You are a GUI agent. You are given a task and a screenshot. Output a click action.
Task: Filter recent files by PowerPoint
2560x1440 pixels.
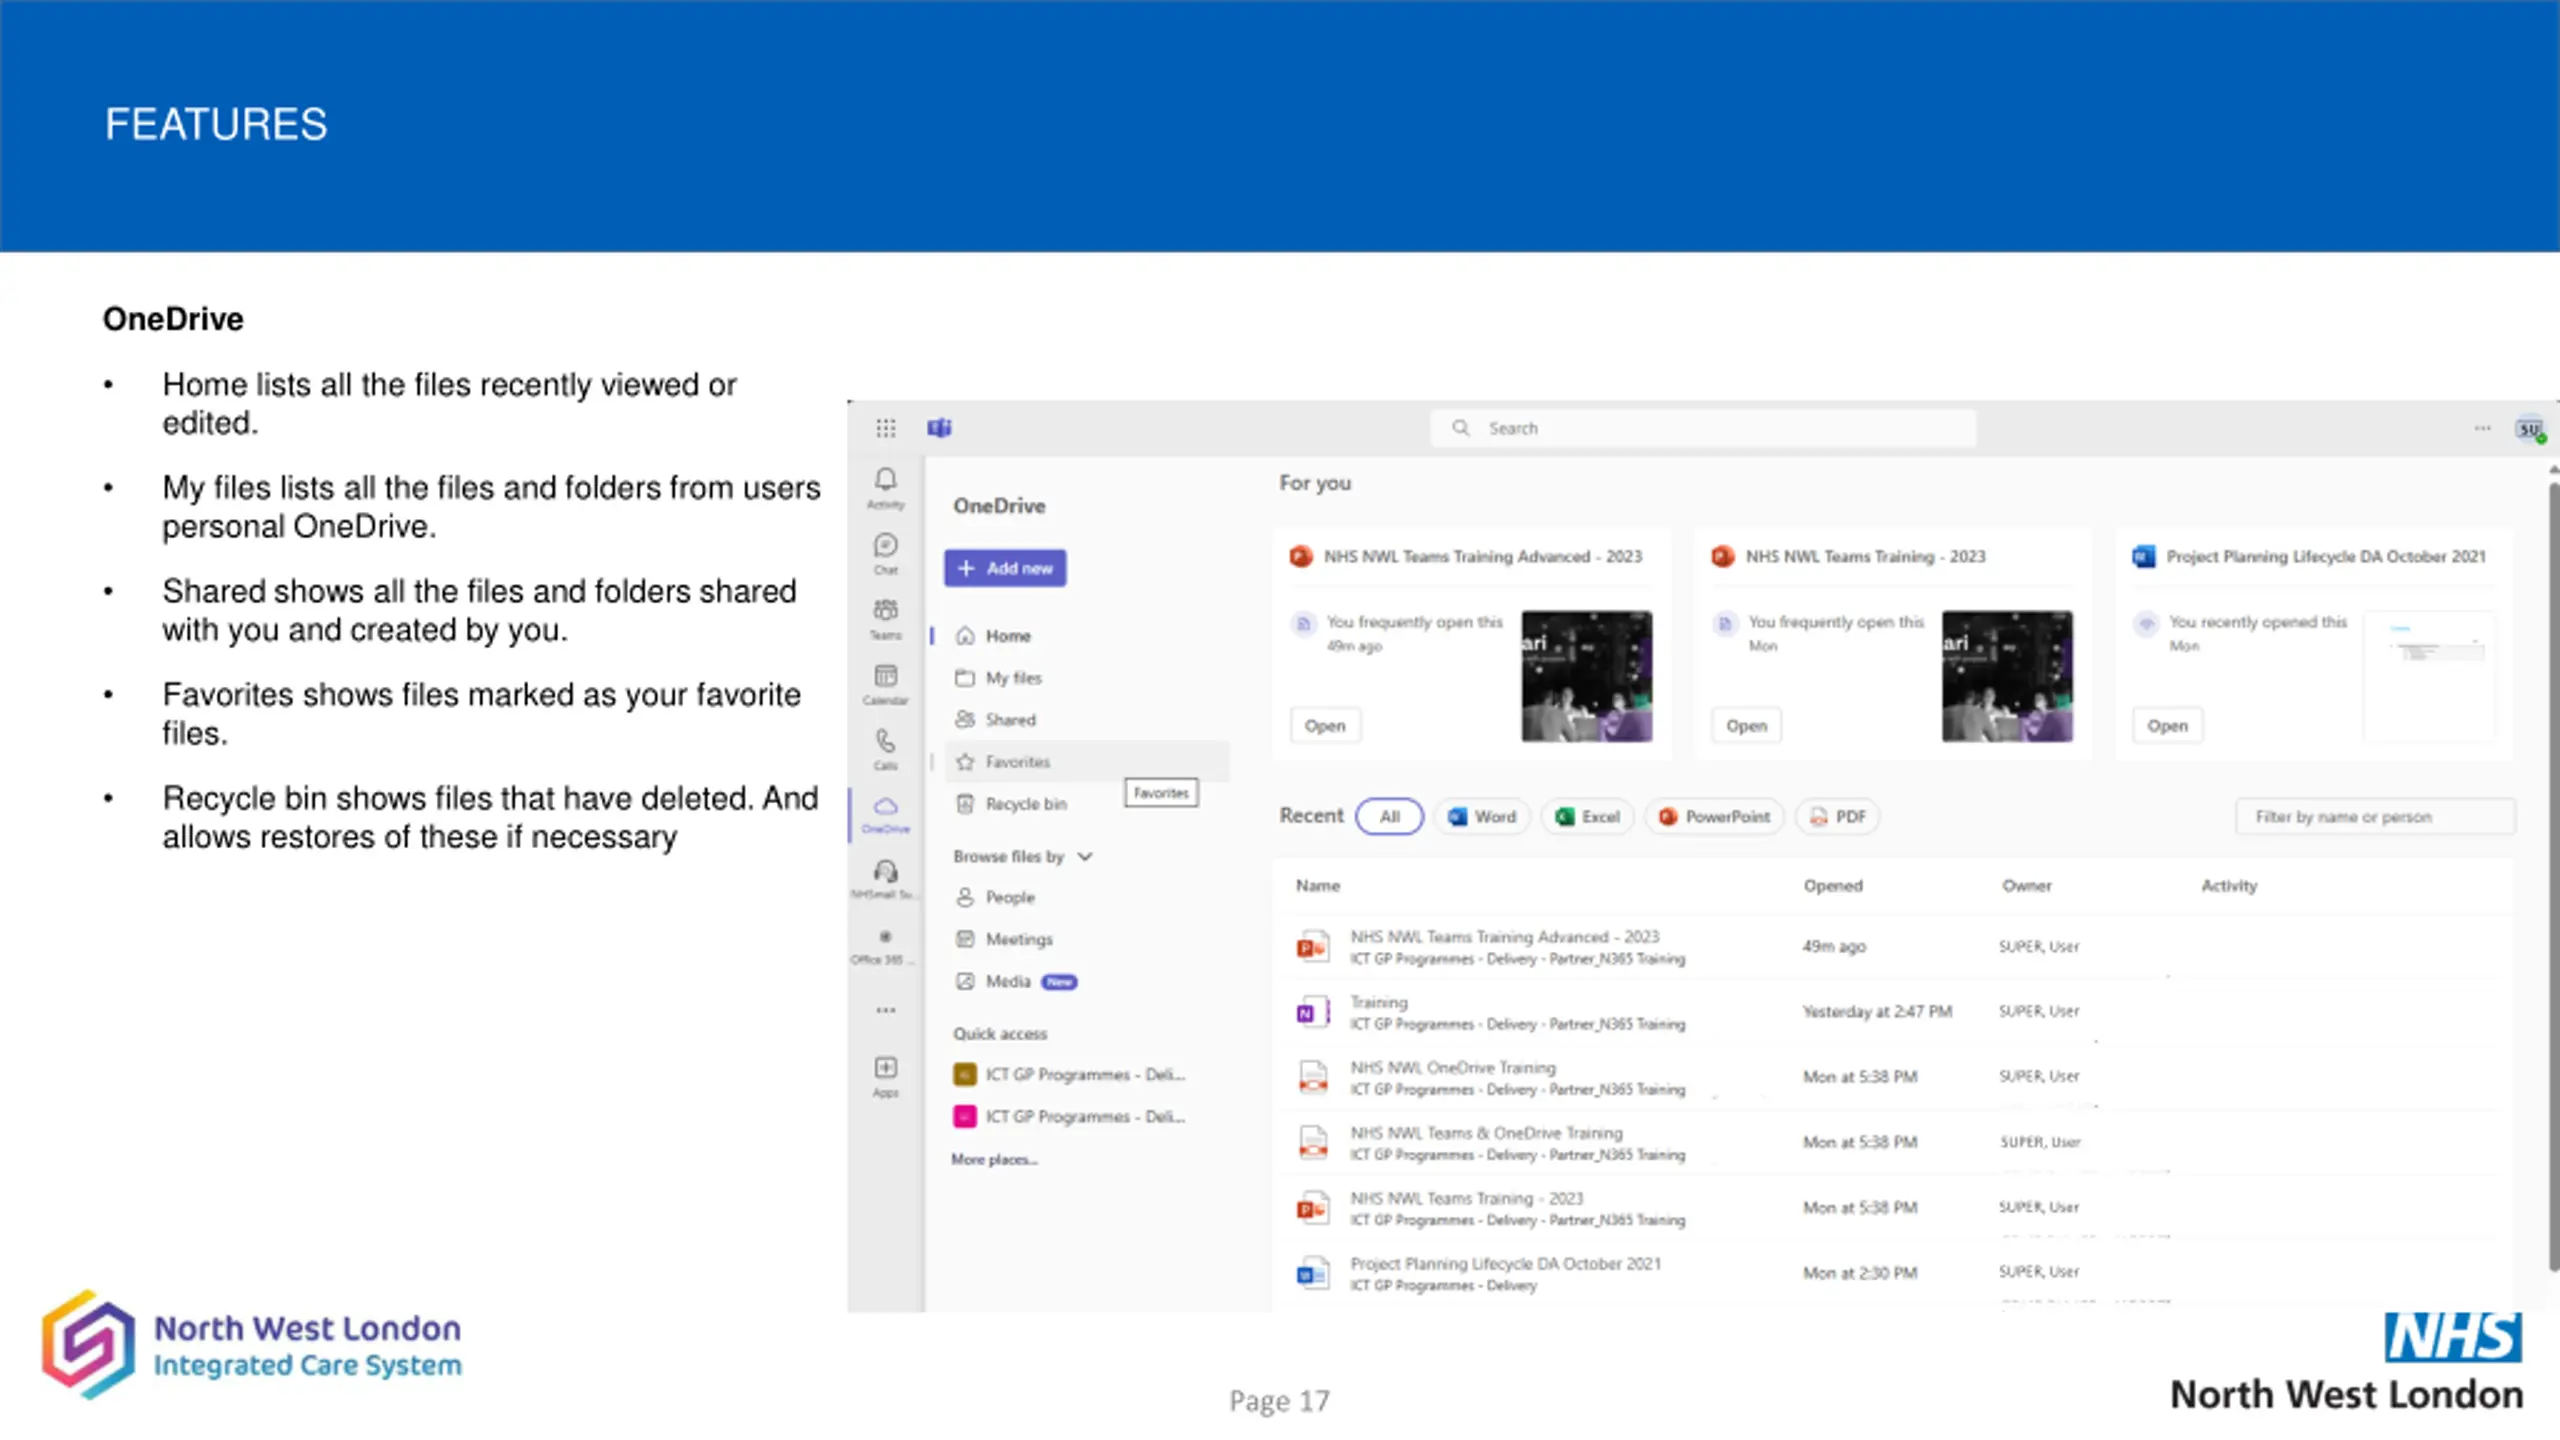1714,817
